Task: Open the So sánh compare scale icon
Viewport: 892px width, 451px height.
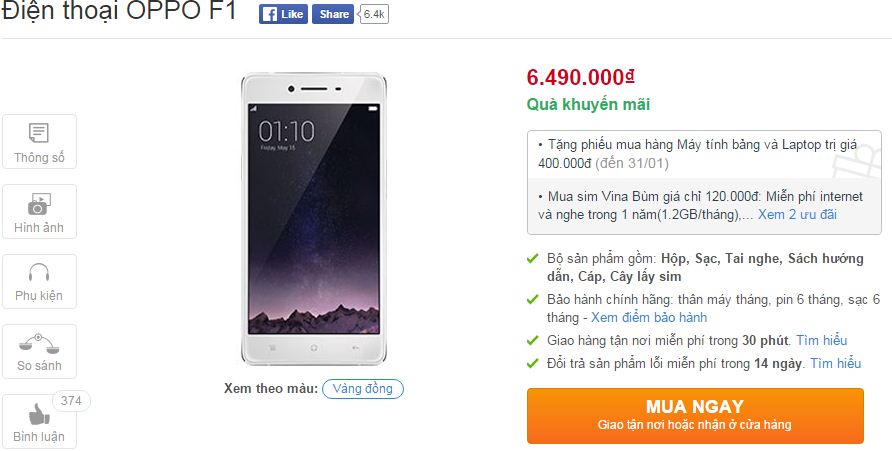Action: click(x=39, y=342)
